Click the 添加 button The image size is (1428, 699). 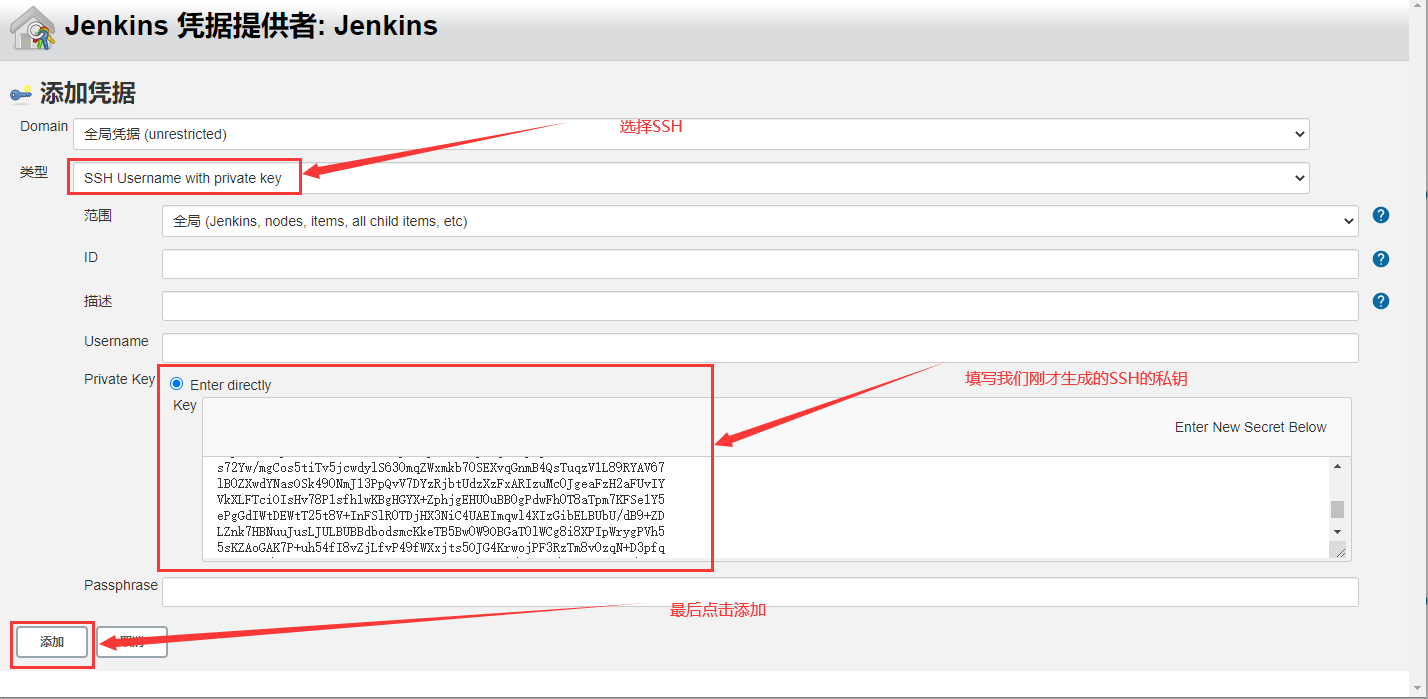pos(52,642)
